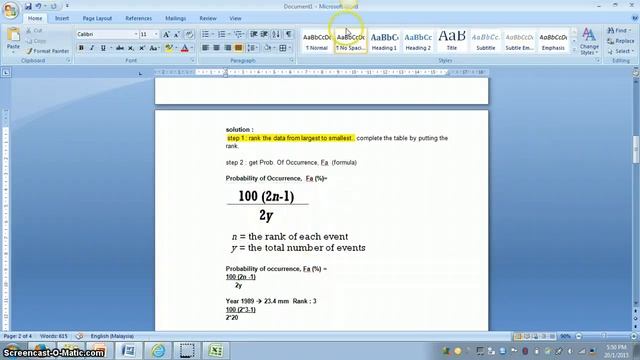
Task: Open the line spacing menu
Action: [x=252, y=48]
